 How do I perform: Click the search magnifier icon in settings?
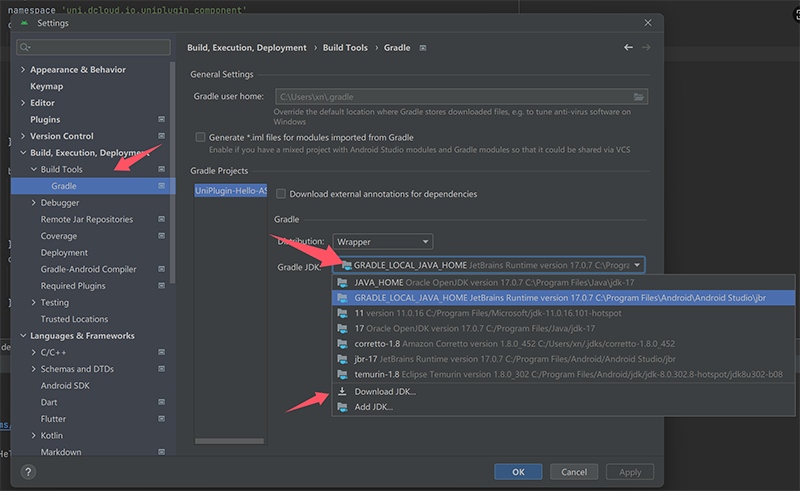[24, 47]
